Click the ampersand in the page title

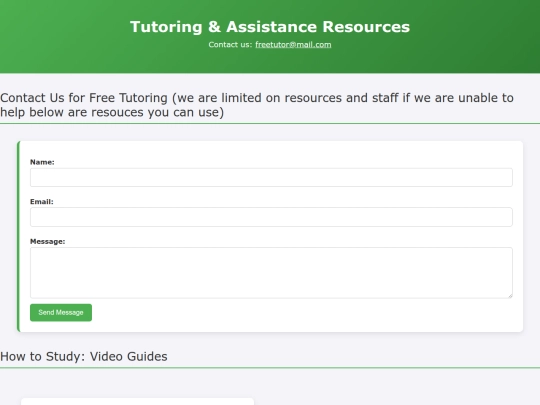(x=214, y=27)
